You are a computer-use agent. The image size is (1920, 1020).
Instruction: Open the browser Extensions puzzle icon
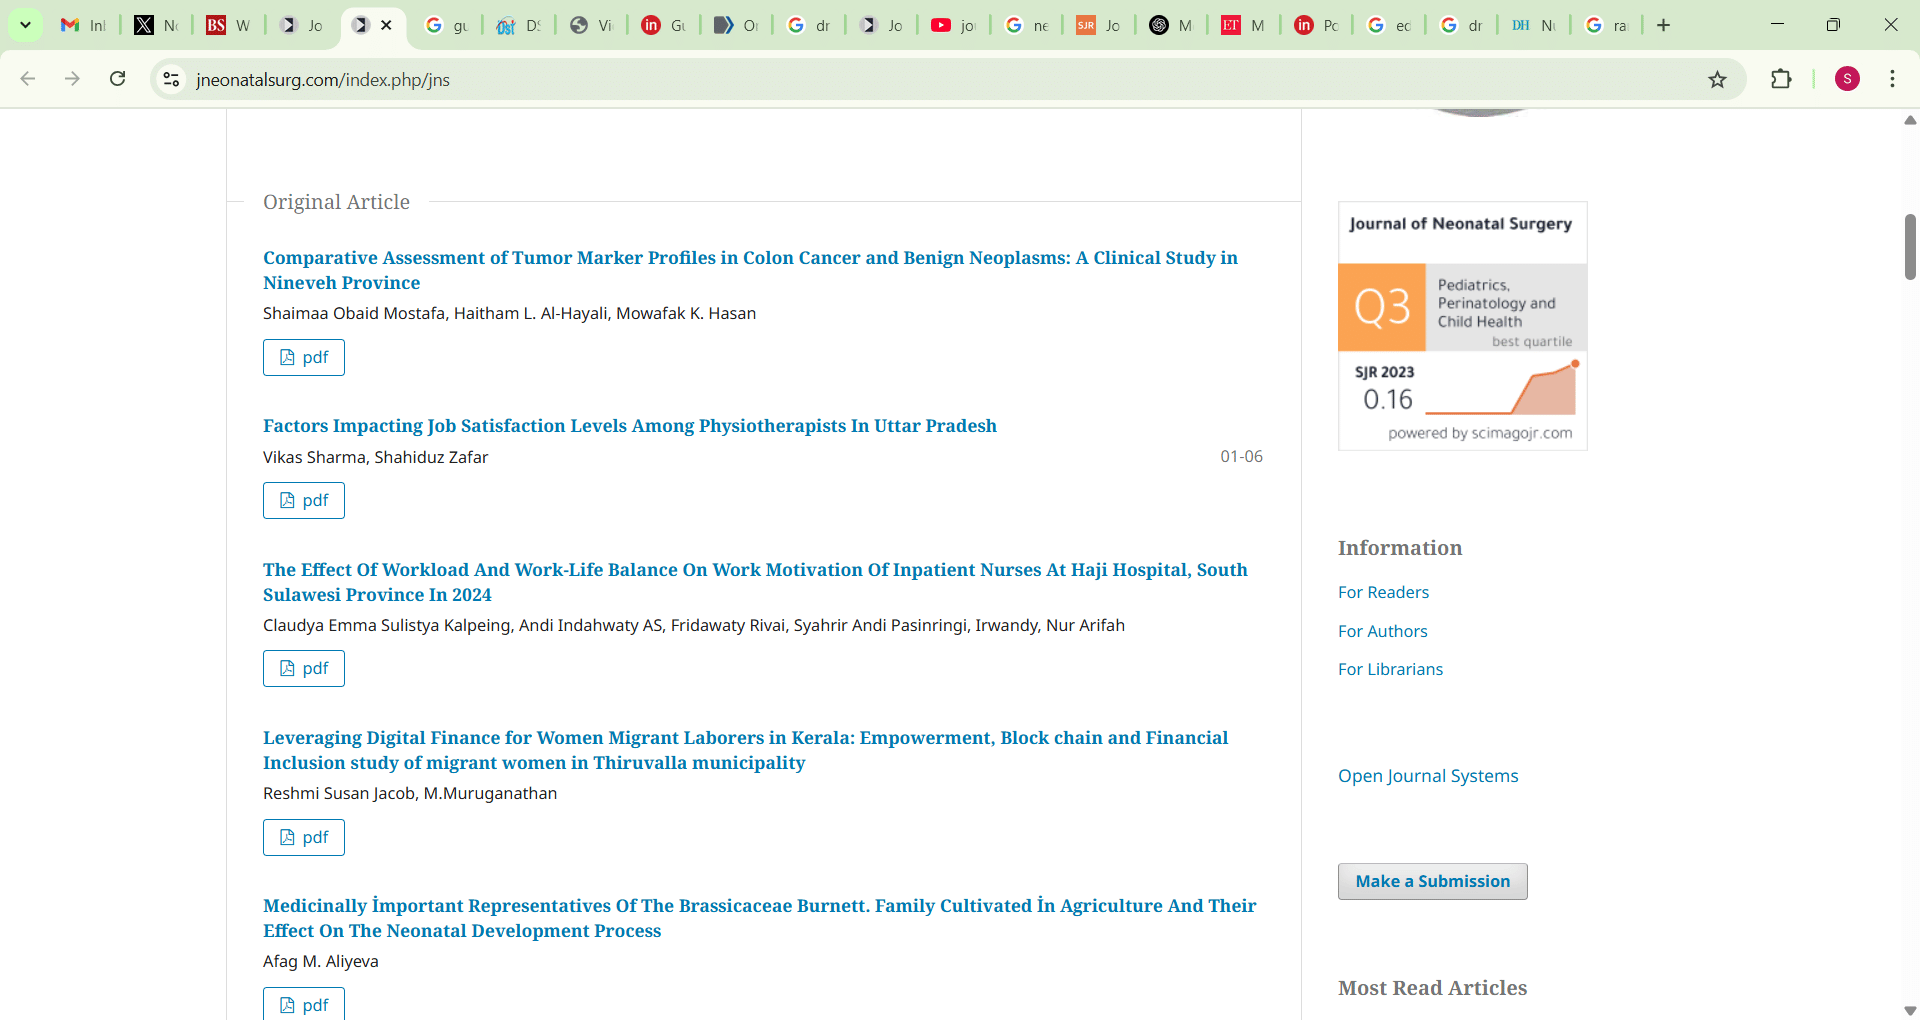pos(1781,79)
